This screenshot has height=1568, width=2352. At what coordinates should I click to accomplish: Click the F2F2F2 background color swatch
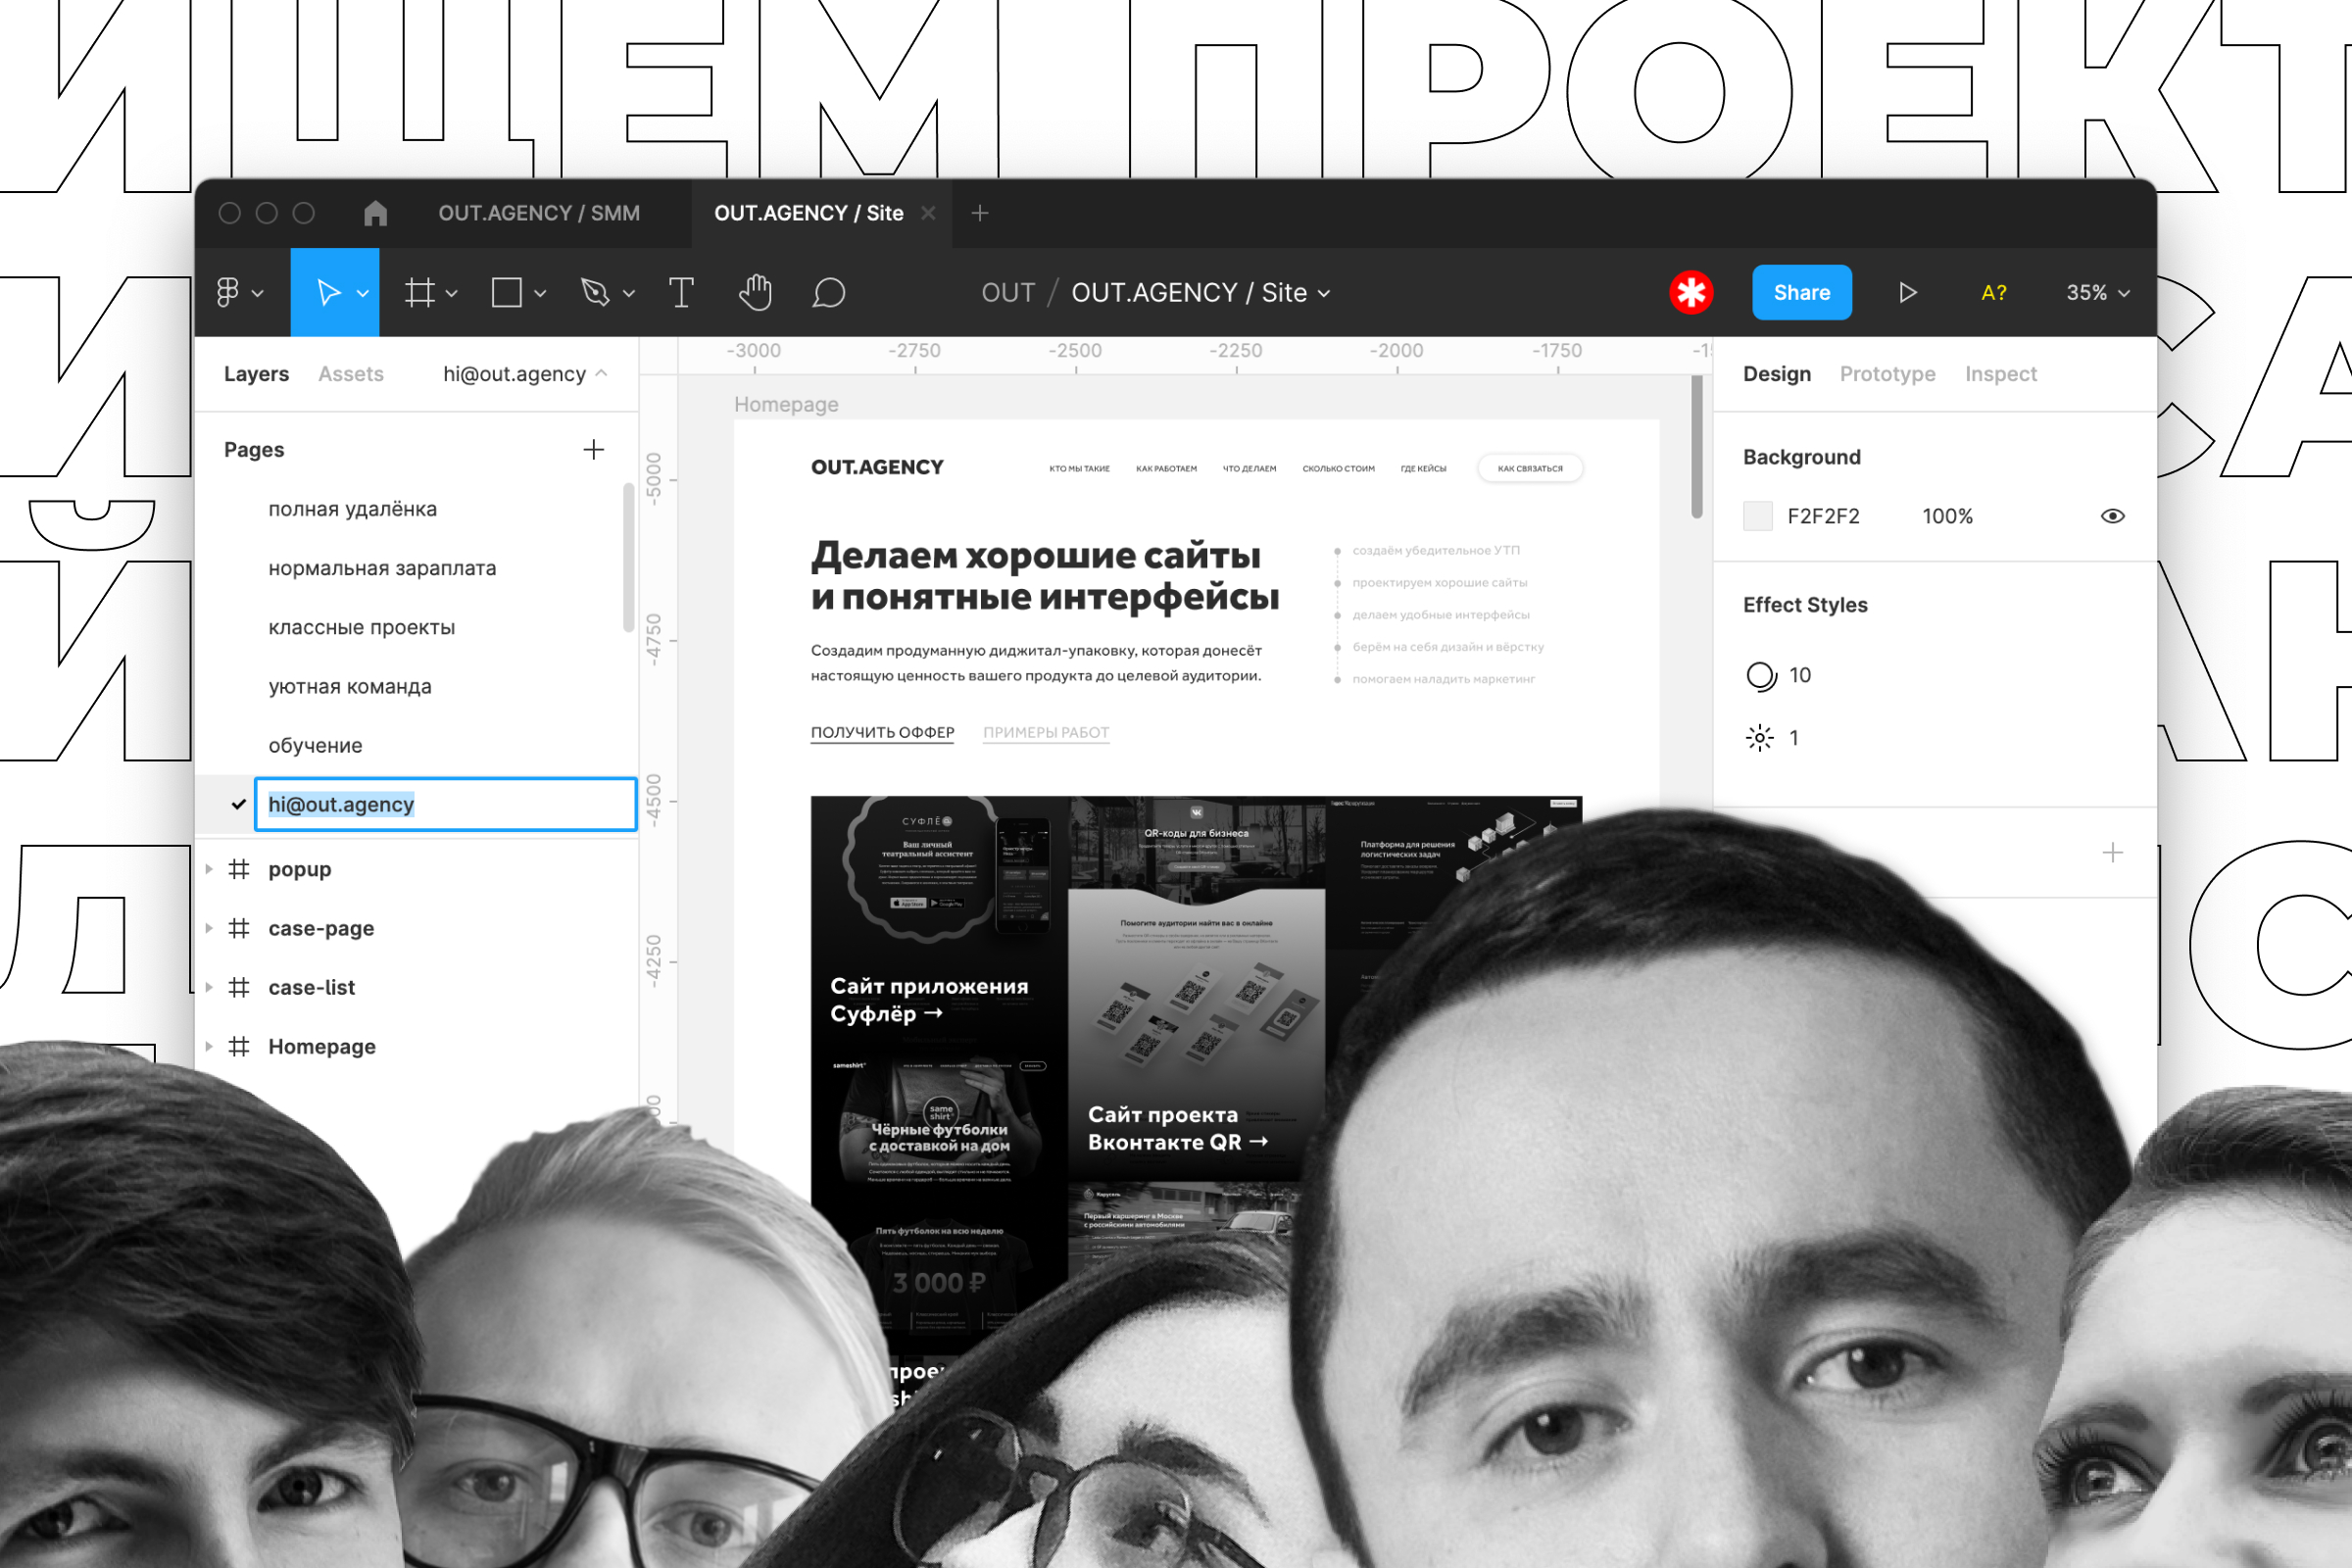coord(1758,516)
